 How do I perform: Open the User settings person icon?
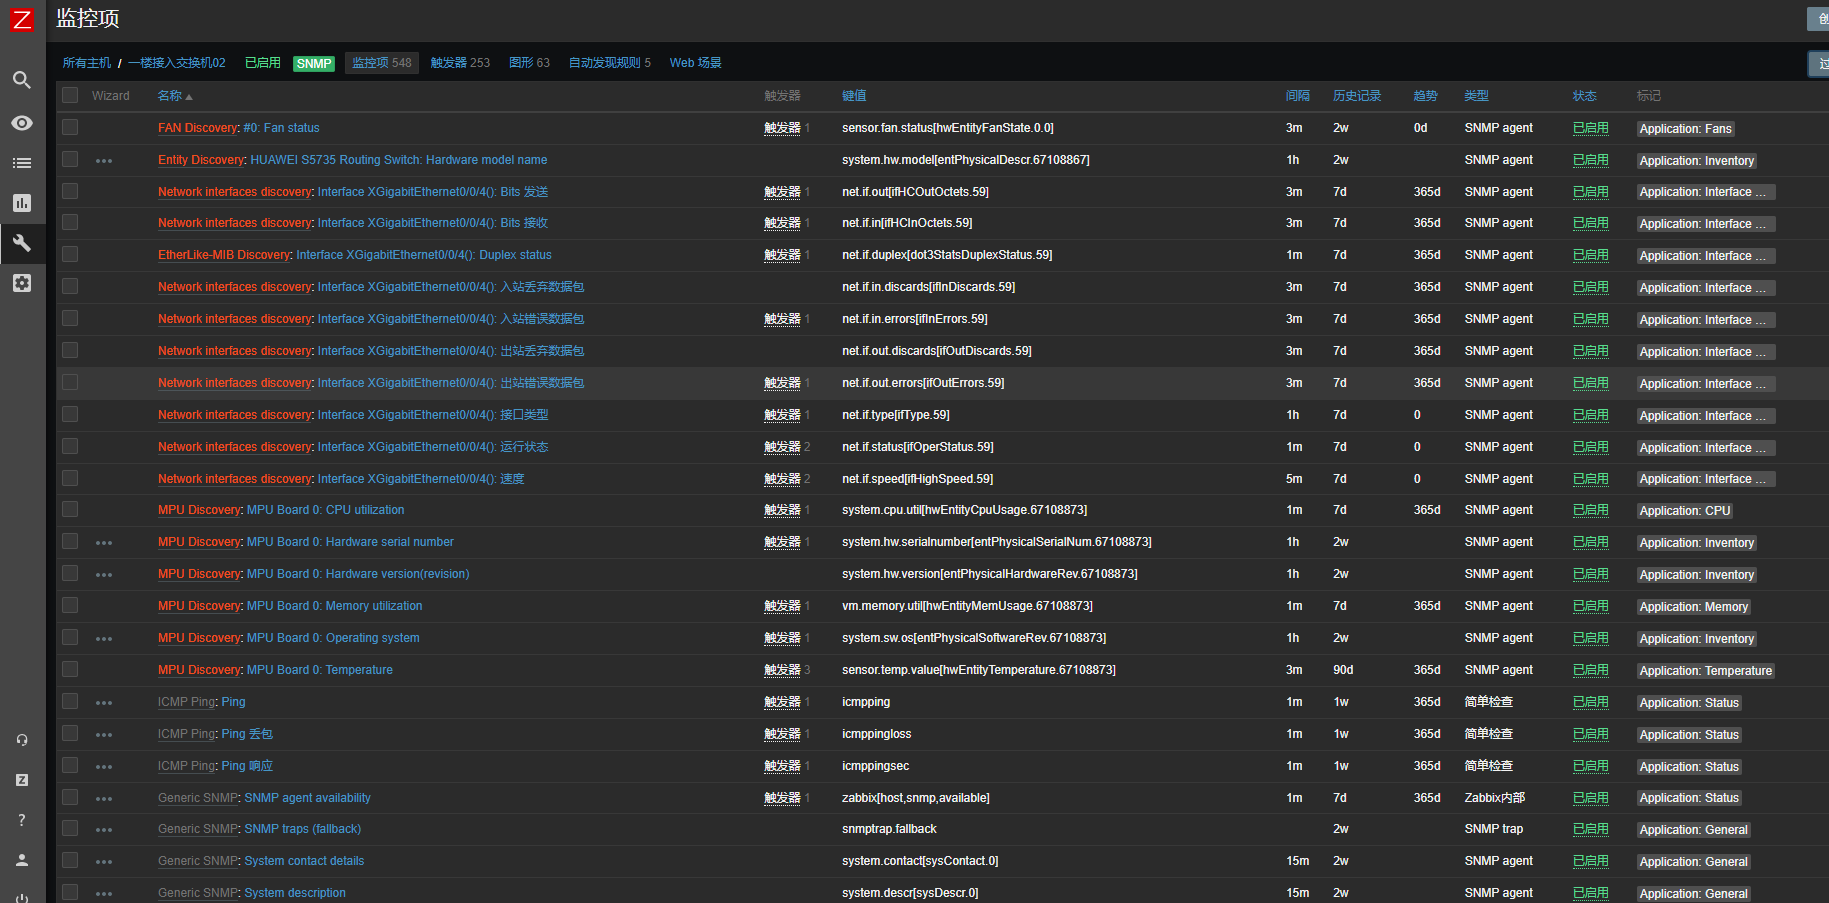(x=22, y=860)
